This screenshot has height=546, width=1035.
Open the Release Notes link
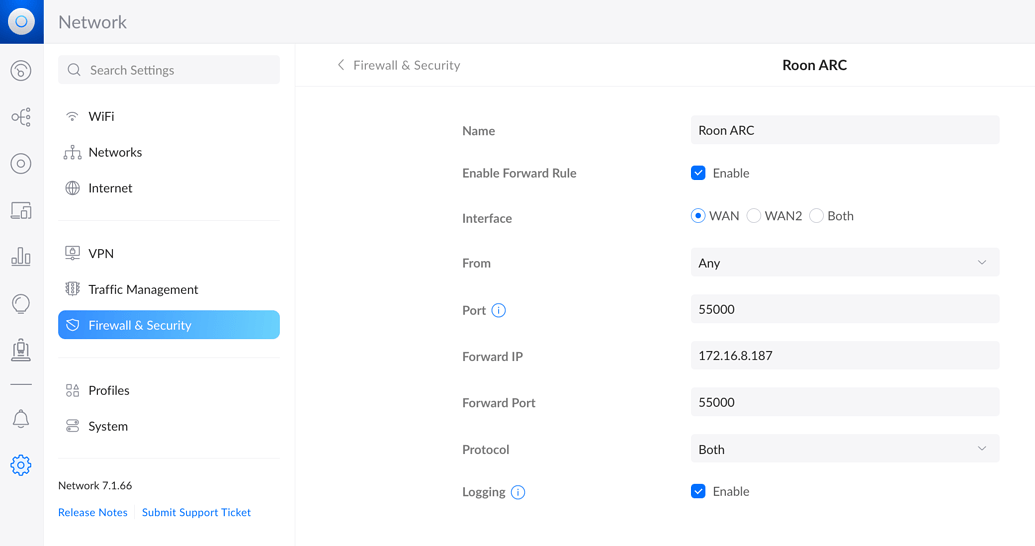point(92,512)
